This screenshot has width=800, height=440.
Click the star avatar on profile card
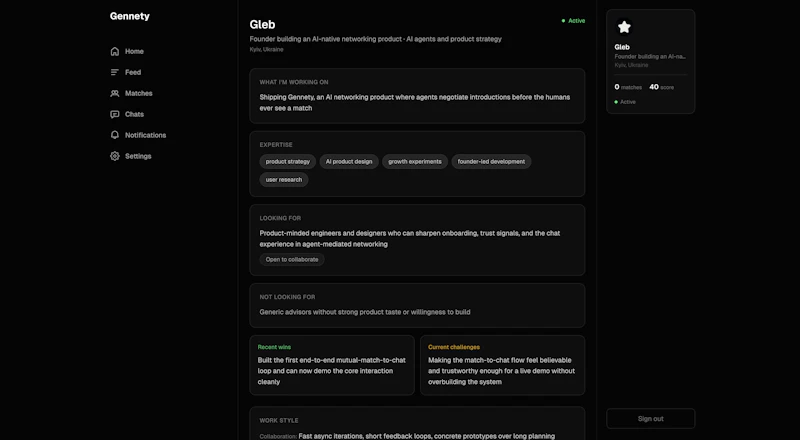pos(624,27)
